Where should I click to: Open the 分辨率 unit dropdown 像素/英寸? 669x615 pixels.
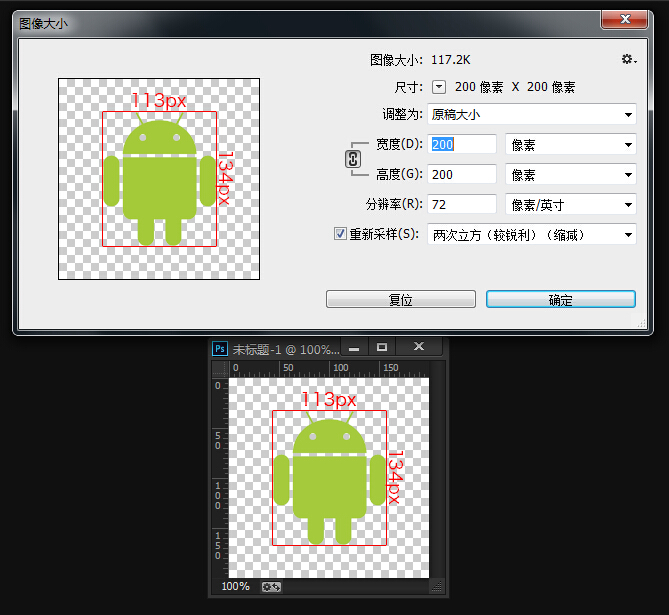570,204
